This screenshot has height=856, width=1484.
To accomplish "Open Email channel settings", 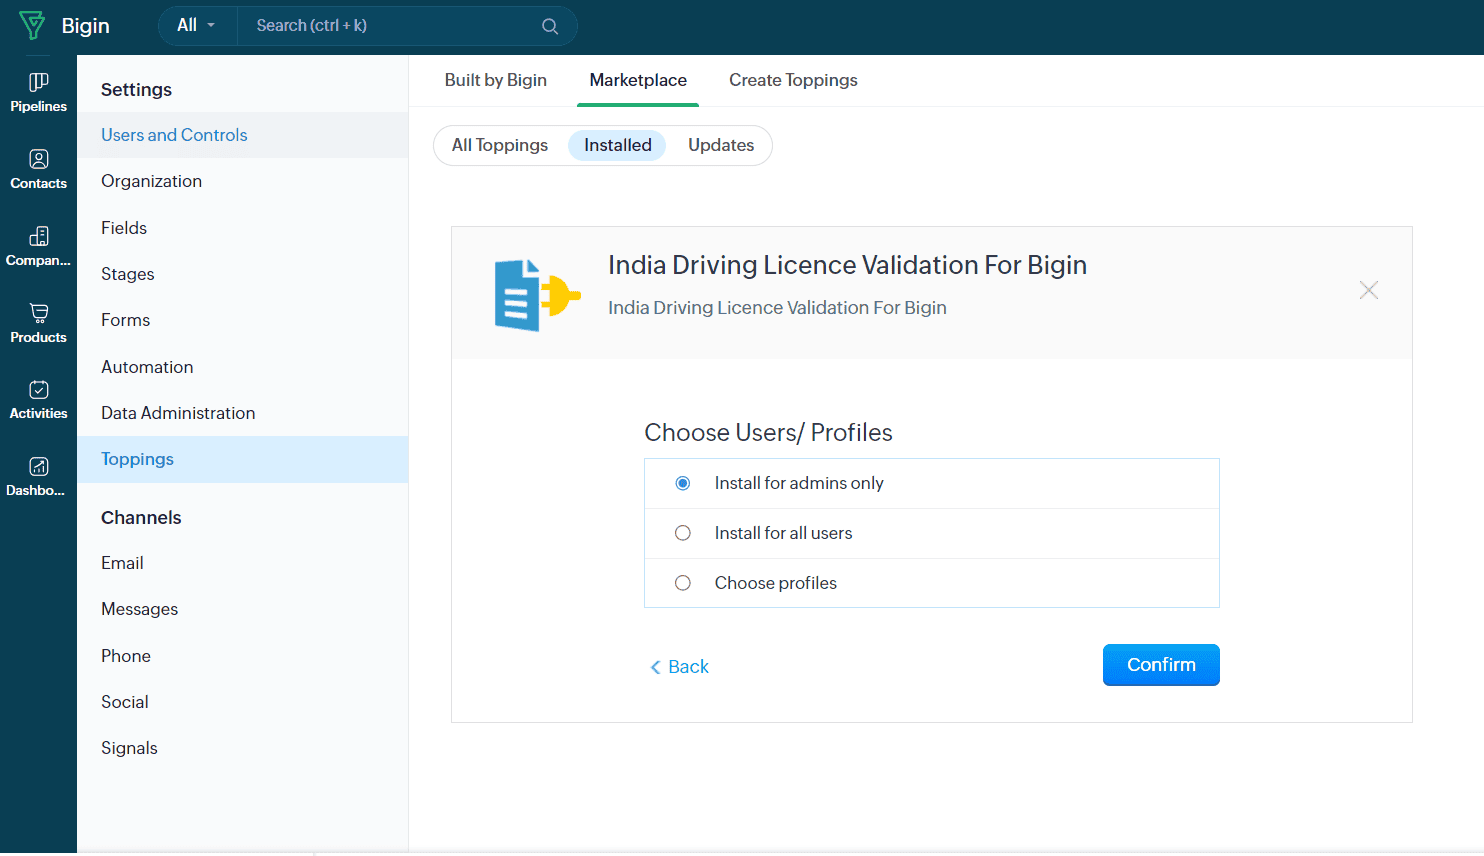I will pos(242,563).
